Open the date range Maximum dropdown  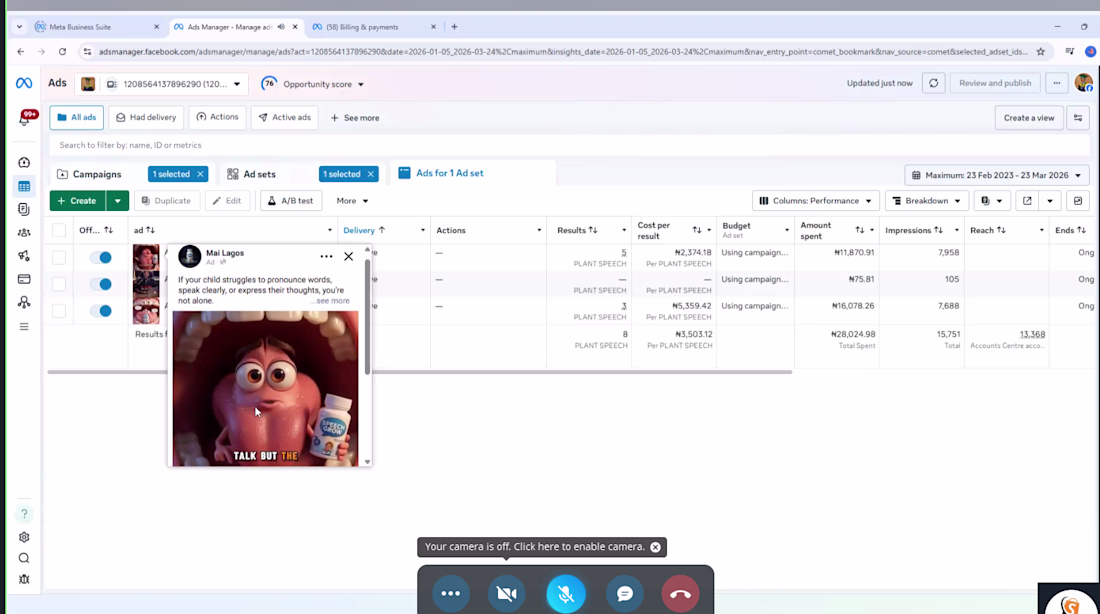[996, 175]
